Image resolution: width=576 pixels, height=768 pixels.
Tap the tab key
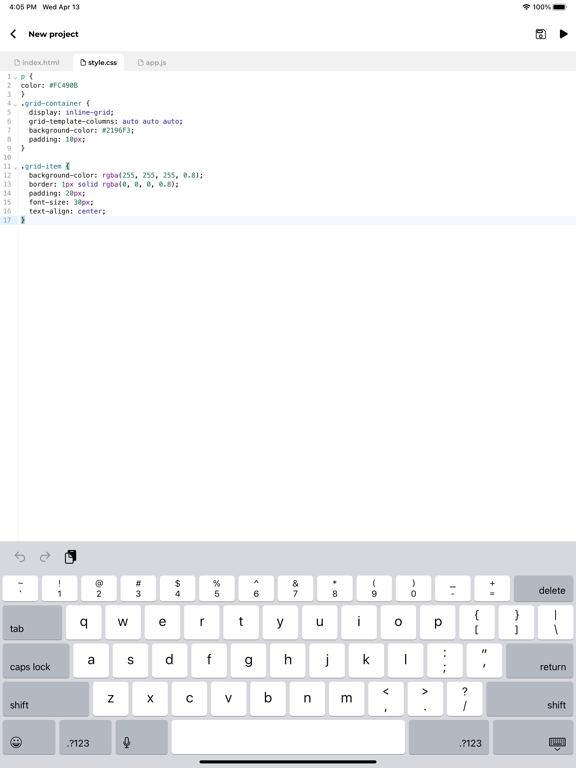tap(32, 622)
